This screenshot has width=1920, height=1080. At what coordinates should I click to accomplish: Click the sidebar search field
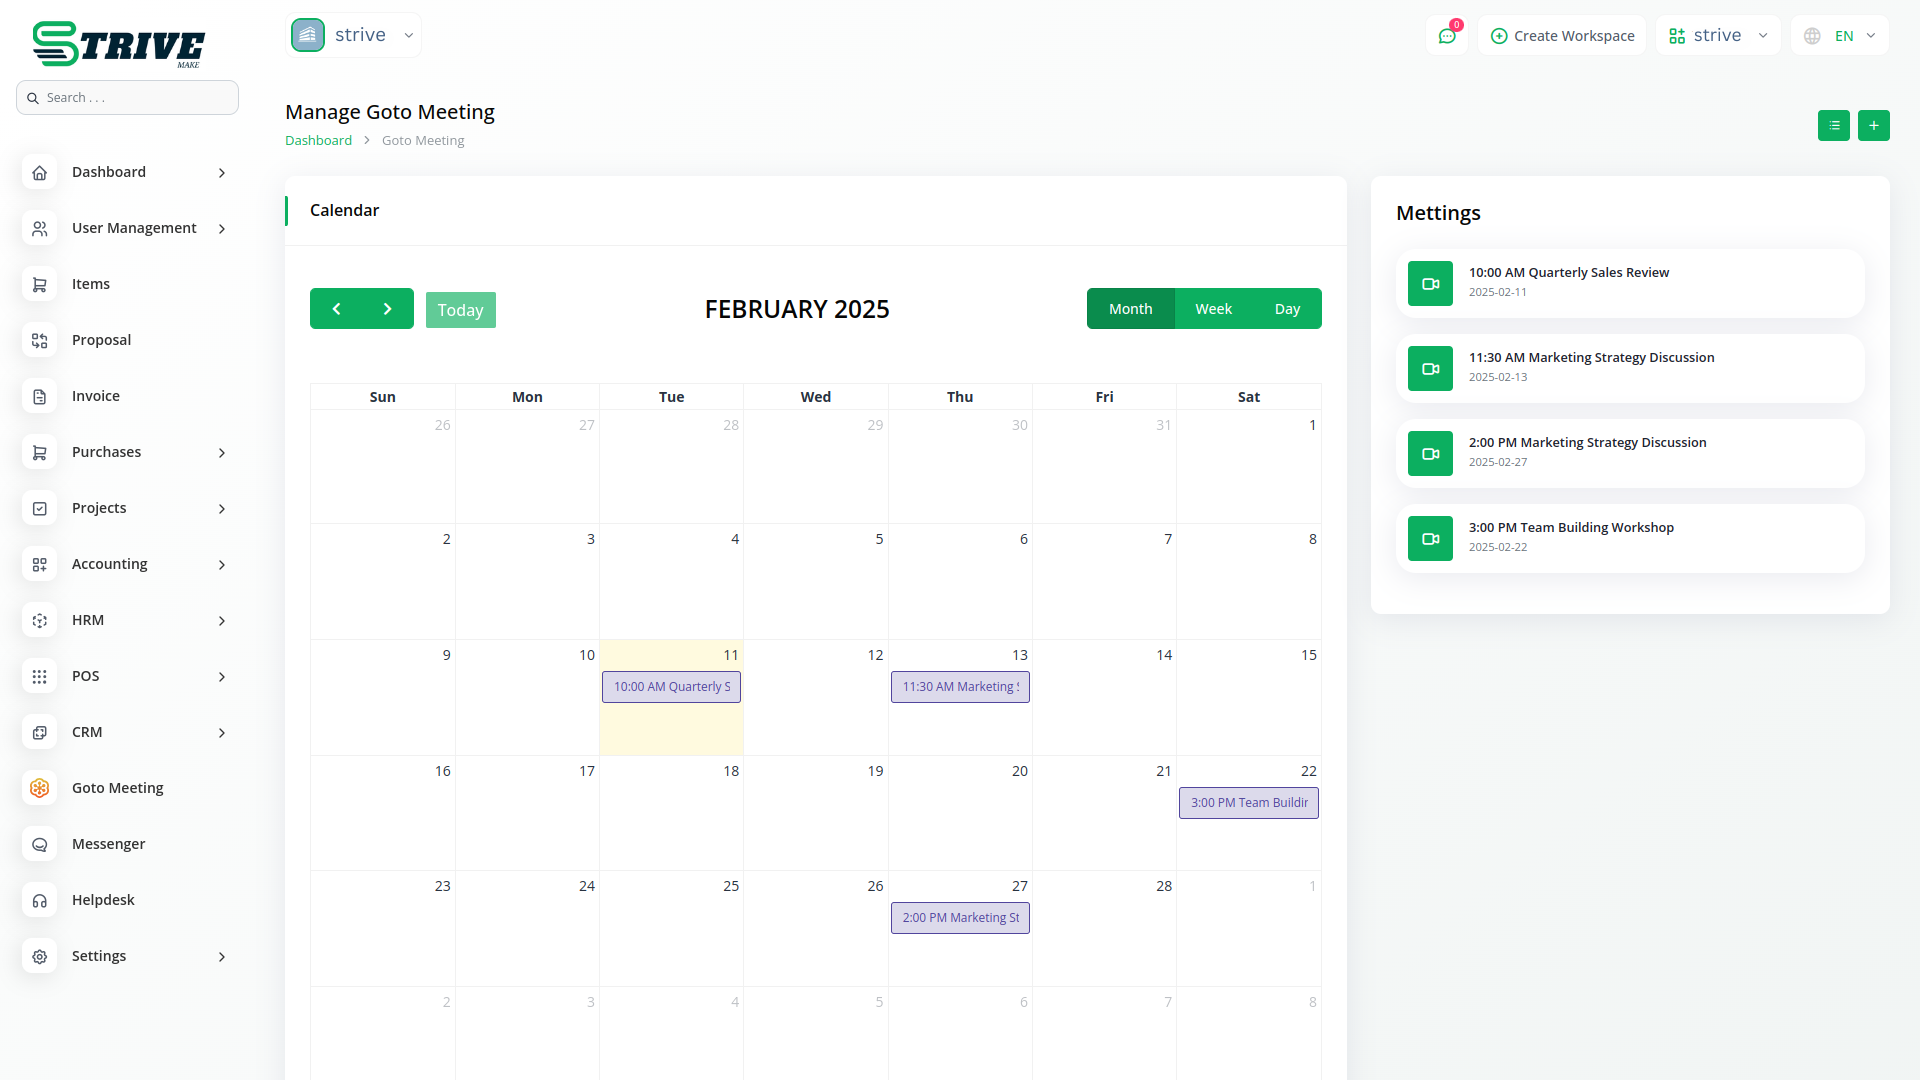tap(128, 98)
